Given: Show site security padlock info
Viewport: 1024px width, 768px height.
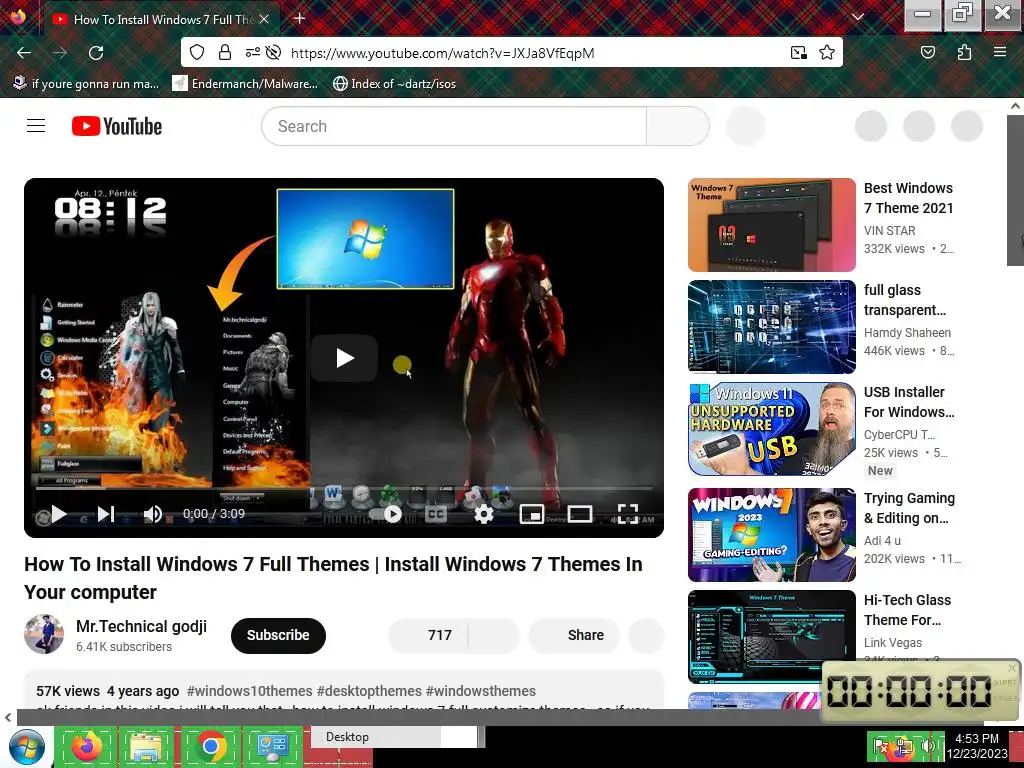Looking at the screenshot, I should 225,52.
